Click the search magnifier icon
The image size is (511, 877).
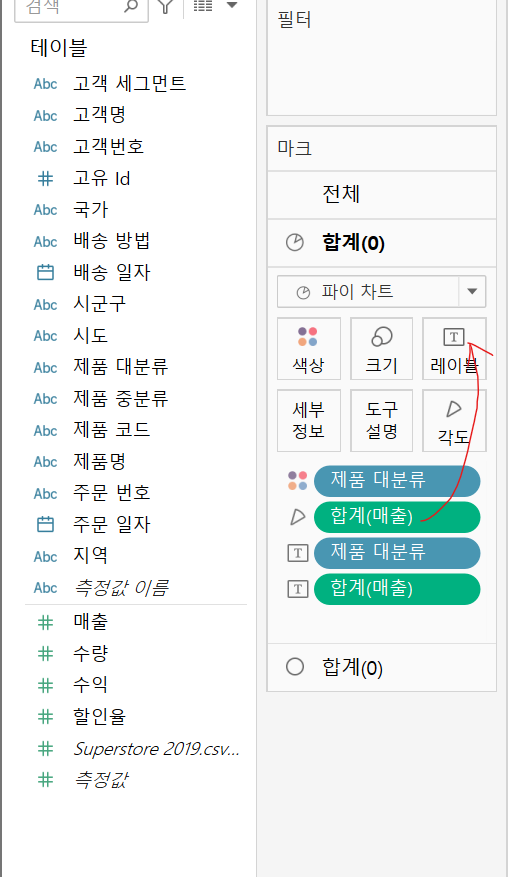[130, 7]
